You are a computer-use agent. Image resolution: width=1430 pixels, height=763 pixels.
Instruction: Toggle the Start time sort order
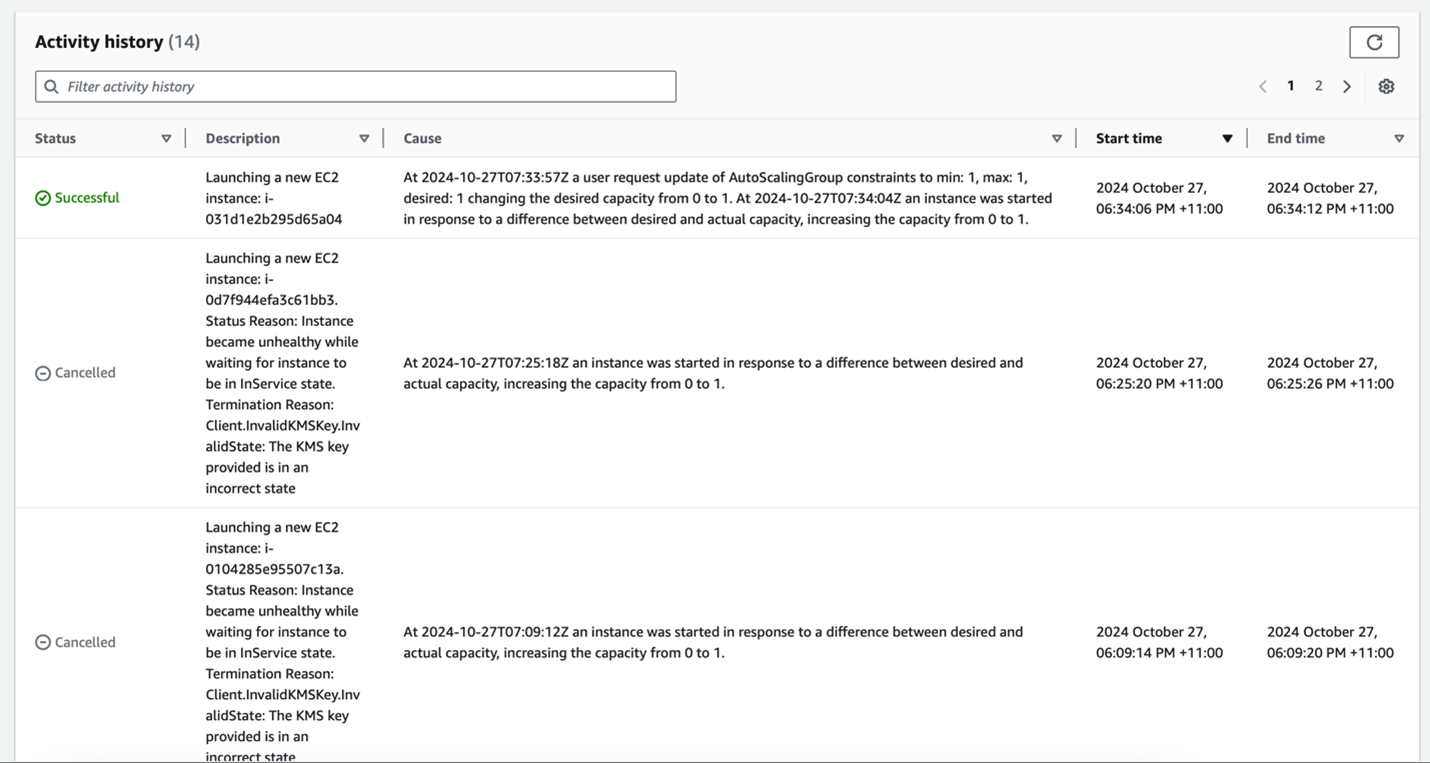tap(1227, 138)
